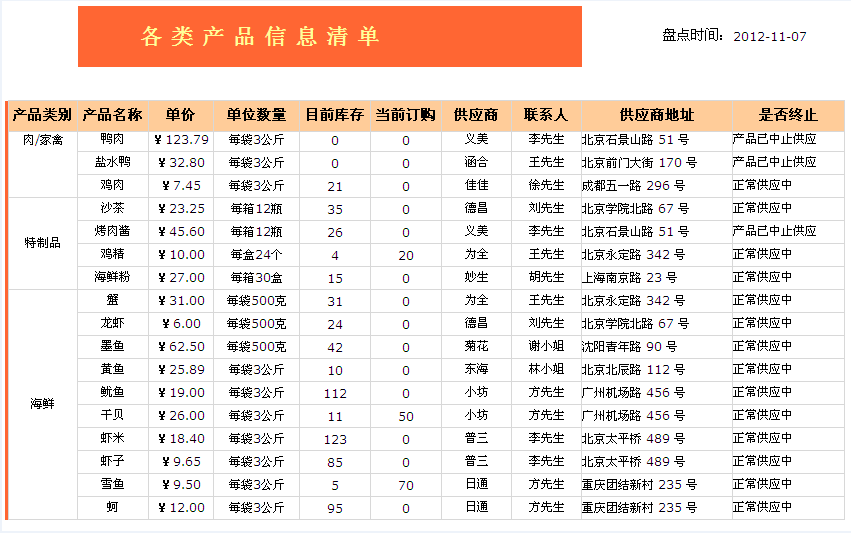Click the price ¥62.50
This screenshot has width=851, height=533.
coord(181,347)
